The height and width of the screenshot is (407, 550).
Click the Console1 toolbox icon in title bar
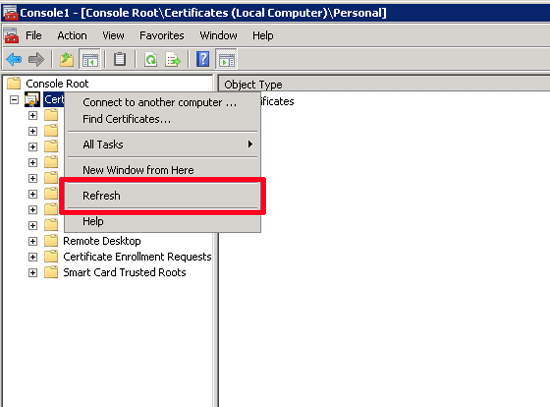point(10,13)
